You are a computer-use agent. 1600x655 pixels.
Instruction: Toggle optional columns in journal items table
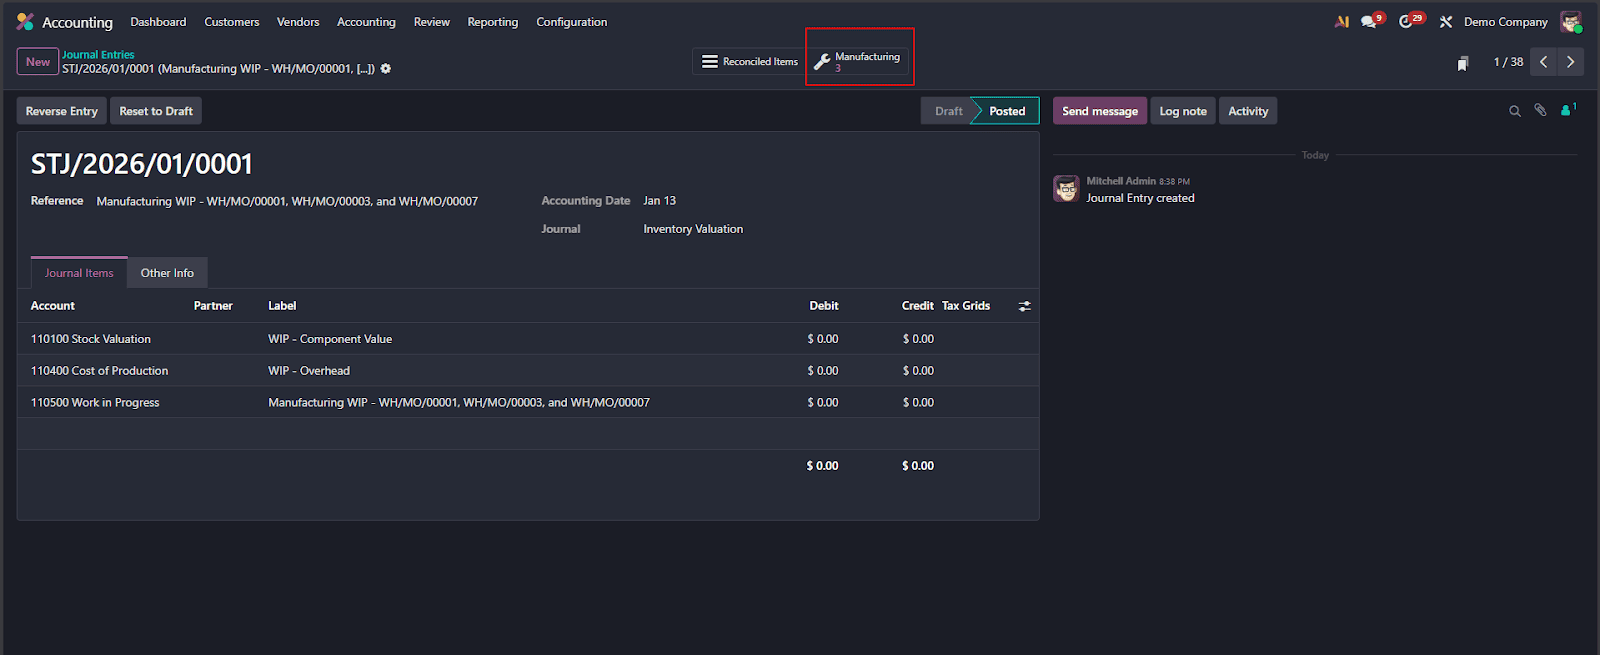pyautogui.click(x=1024, y=306)
